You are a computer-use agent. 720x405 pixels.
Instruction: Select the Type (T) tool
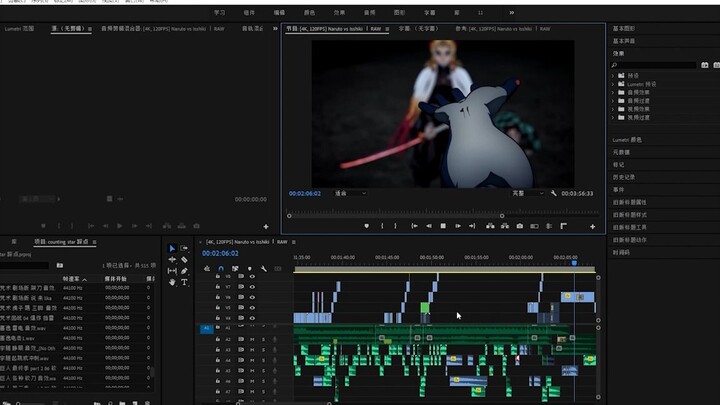(x=184, y=282)
